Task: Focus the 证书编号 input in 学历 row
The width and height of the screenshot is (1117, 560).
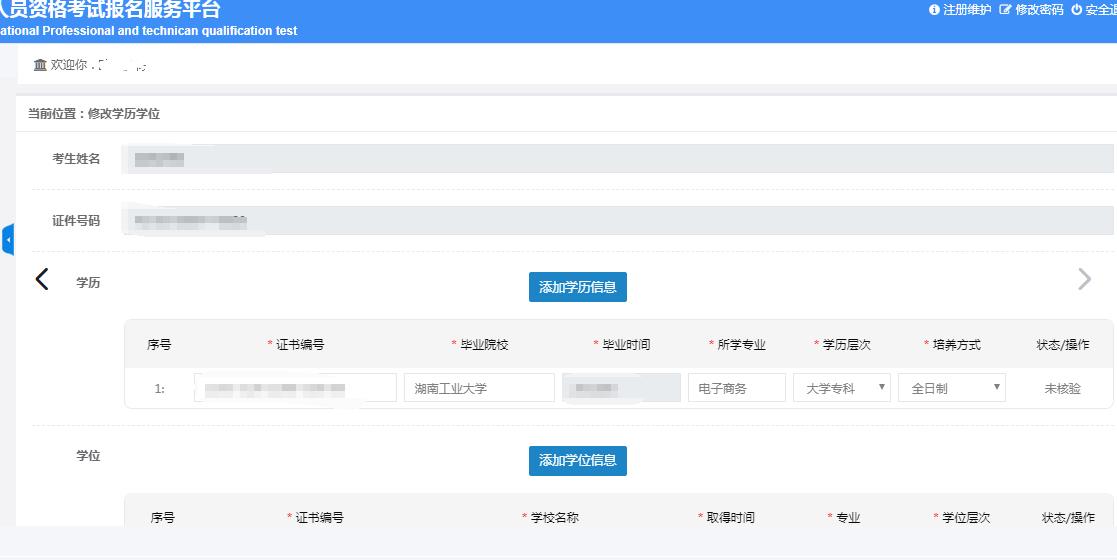Action: click(295, 388)
